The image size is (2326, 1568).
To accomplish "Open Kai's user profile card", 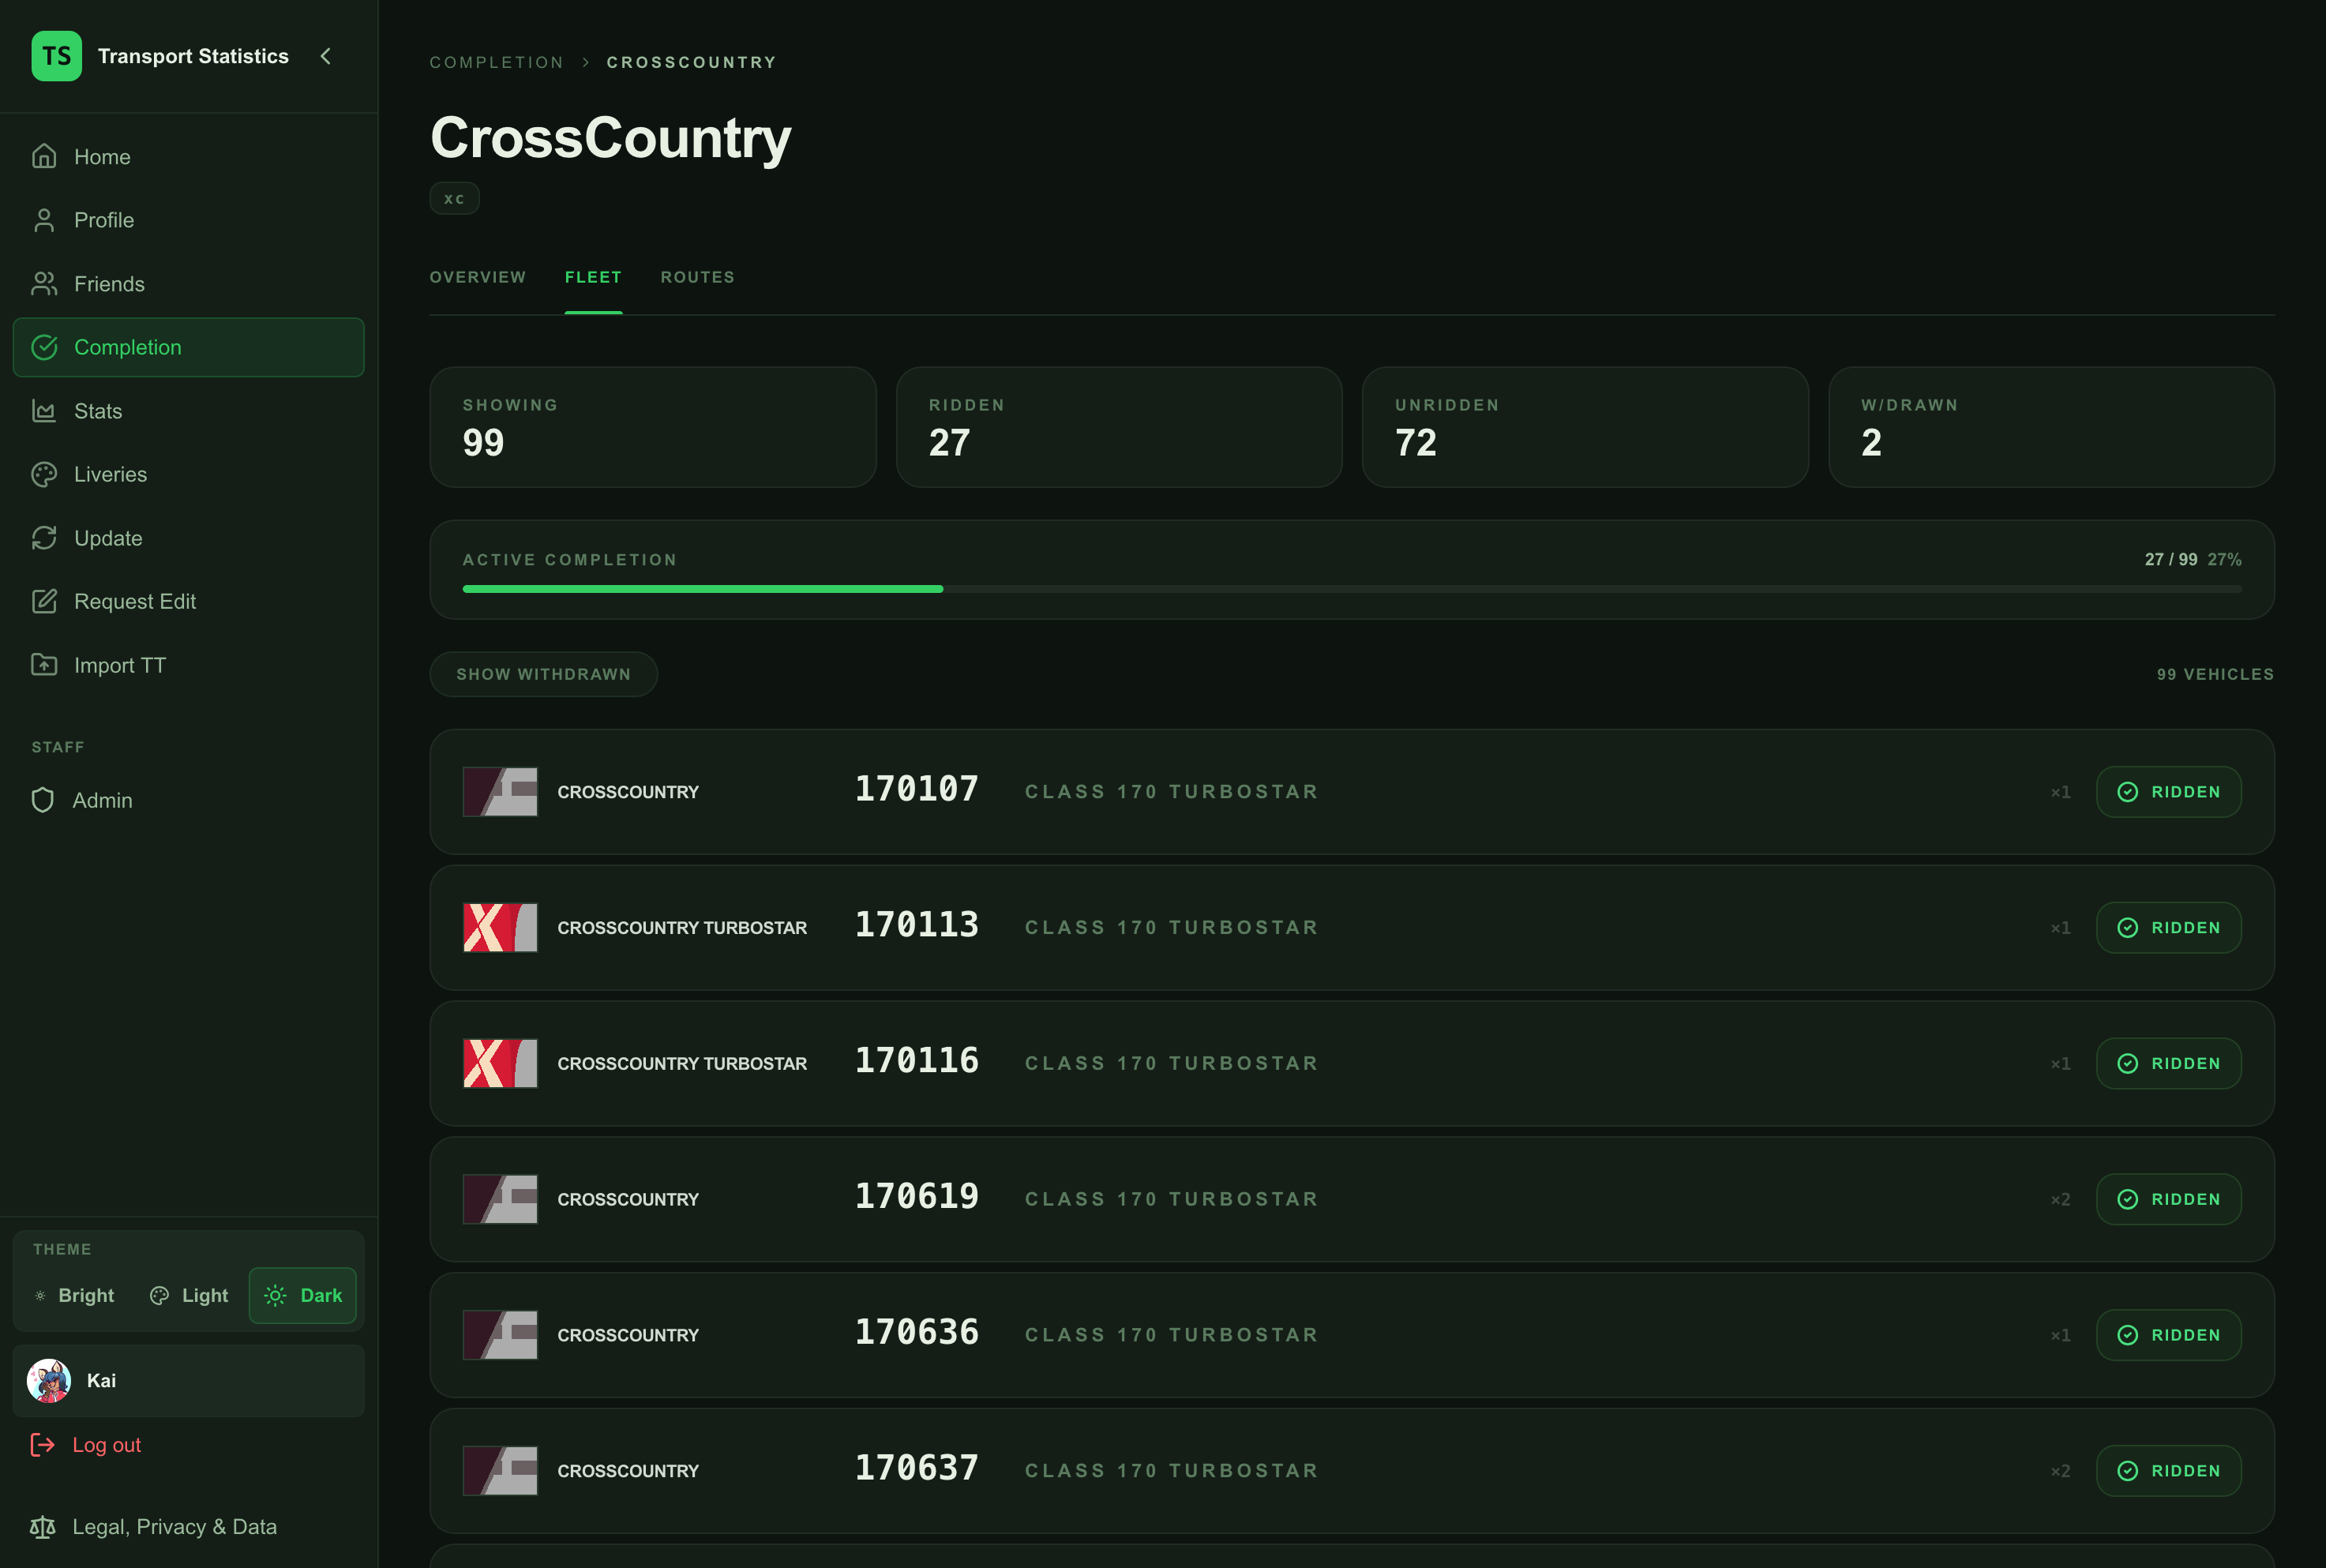I will (189, 1380).
